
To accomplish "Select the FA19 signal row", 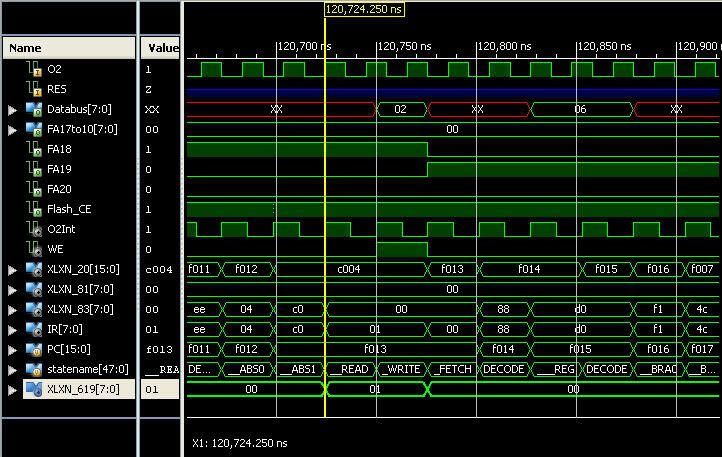I will (59, 169).
